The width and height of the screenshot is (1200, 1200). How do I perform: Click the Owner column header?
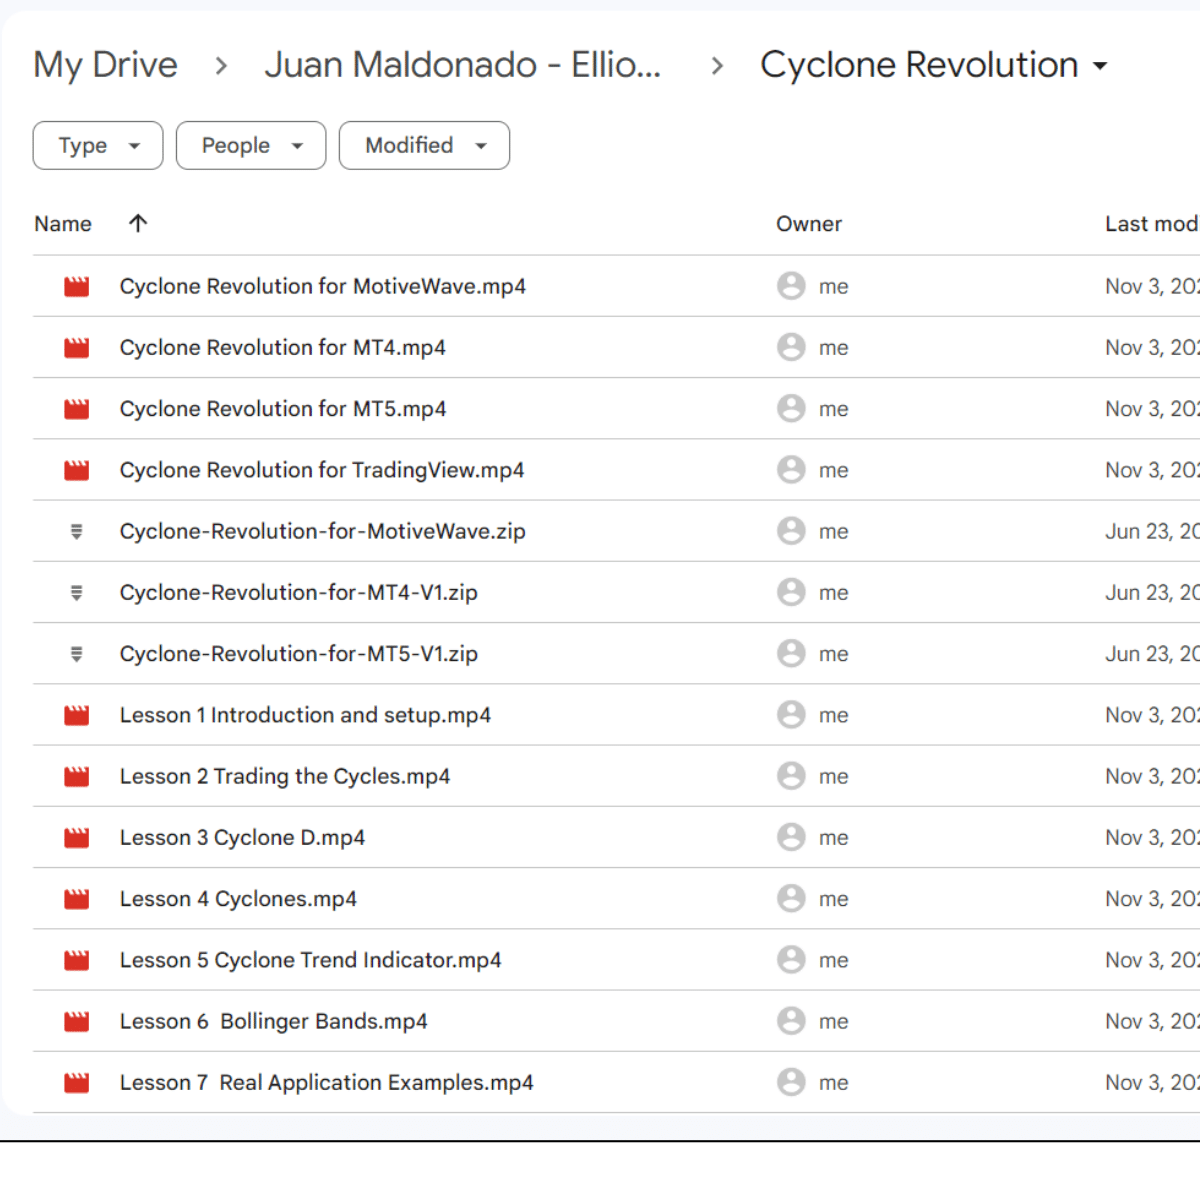pos(808,224)
